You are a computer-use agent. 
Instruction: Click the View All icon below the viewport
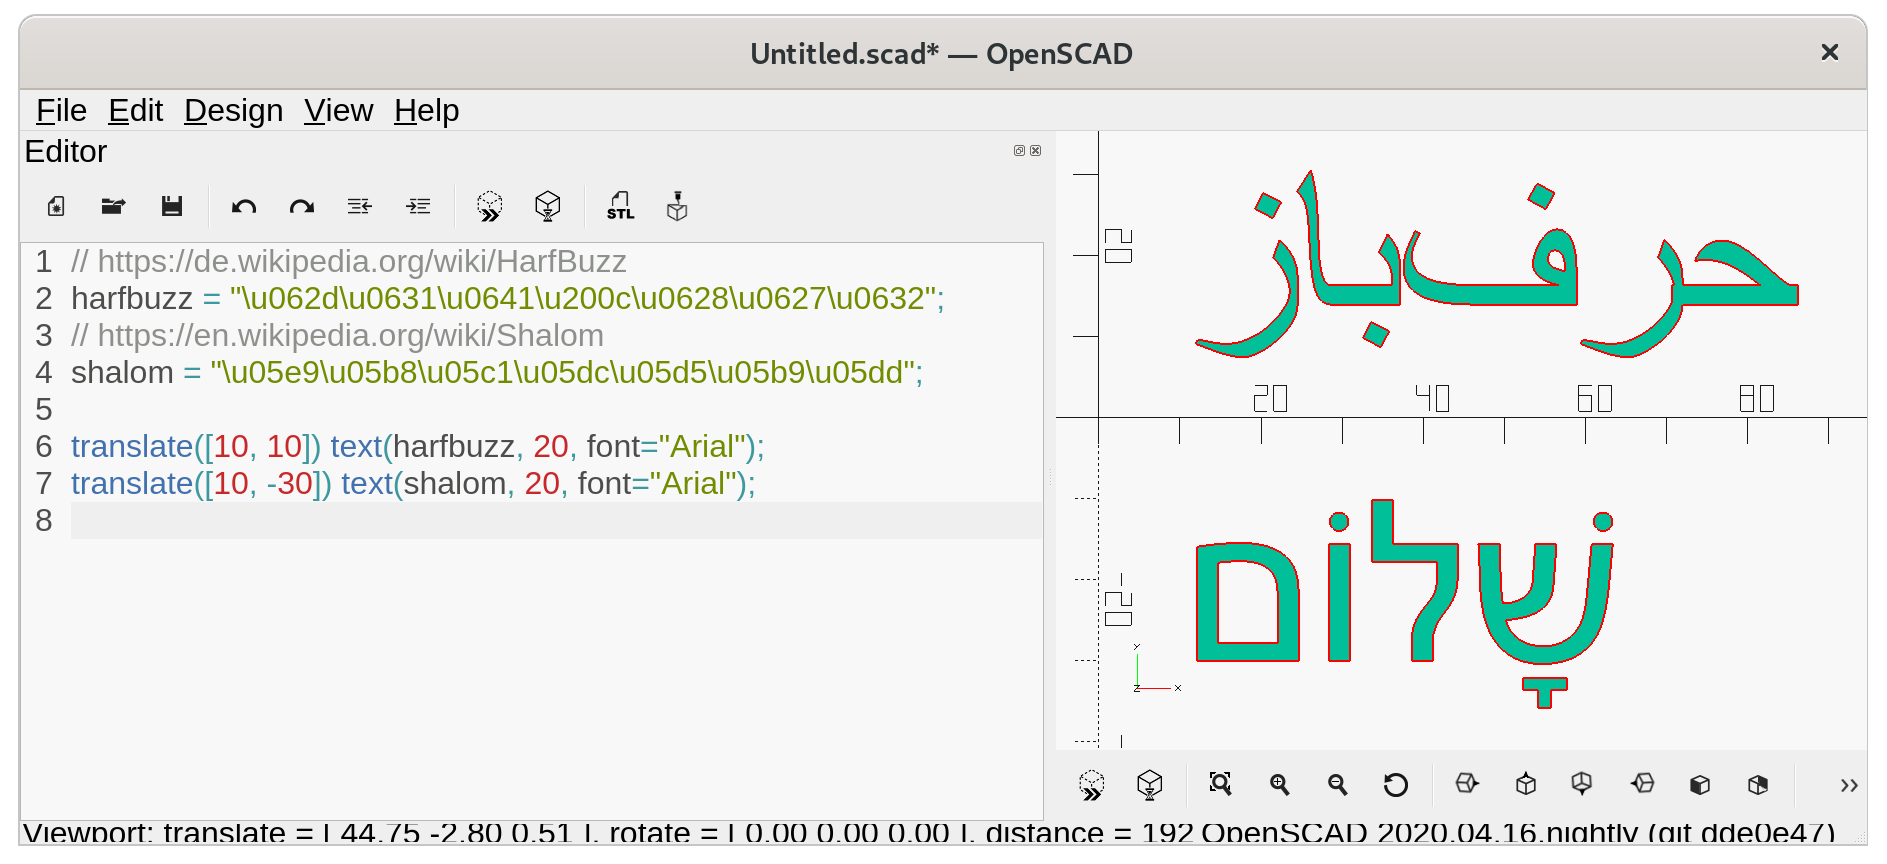[1220, 784]
